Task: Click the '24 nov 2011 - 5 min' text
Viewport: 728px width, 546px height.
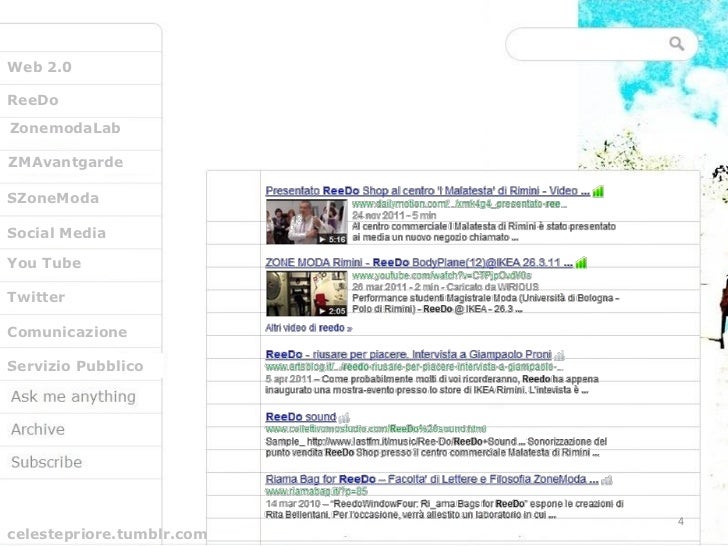Action: point(394,215)
